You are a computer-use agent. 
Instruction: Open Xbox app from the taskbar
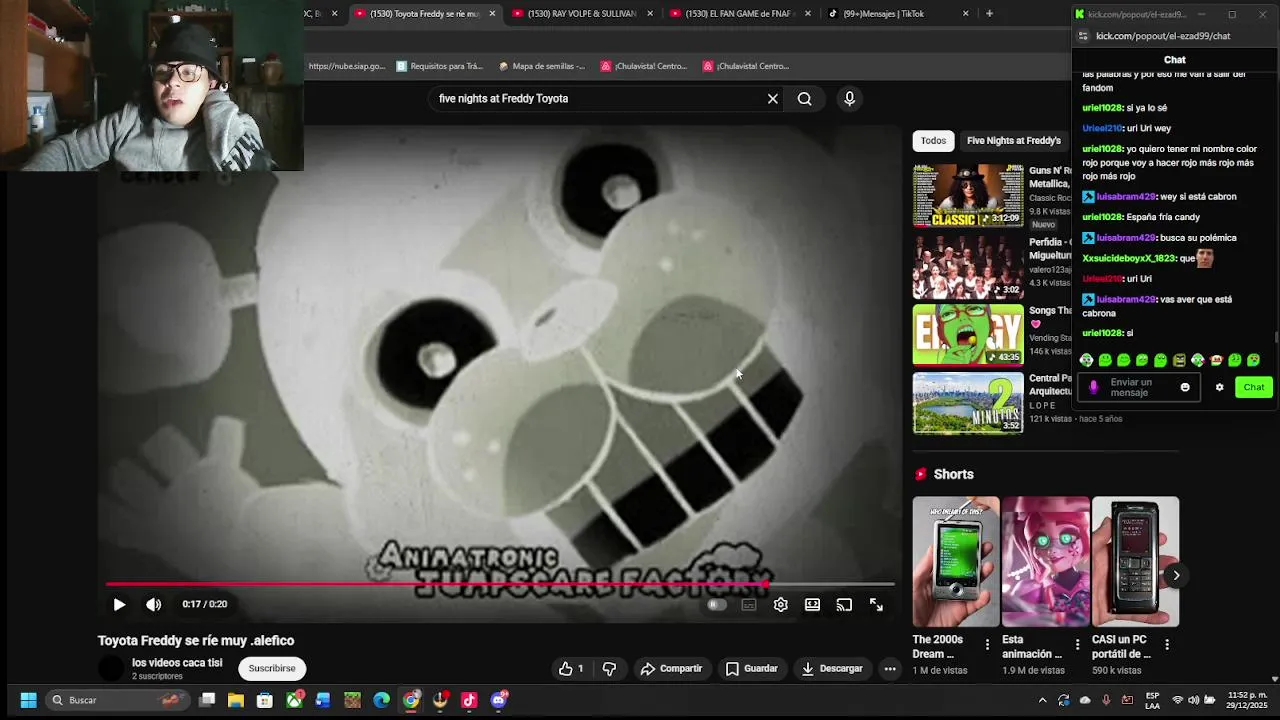(294, 700)
